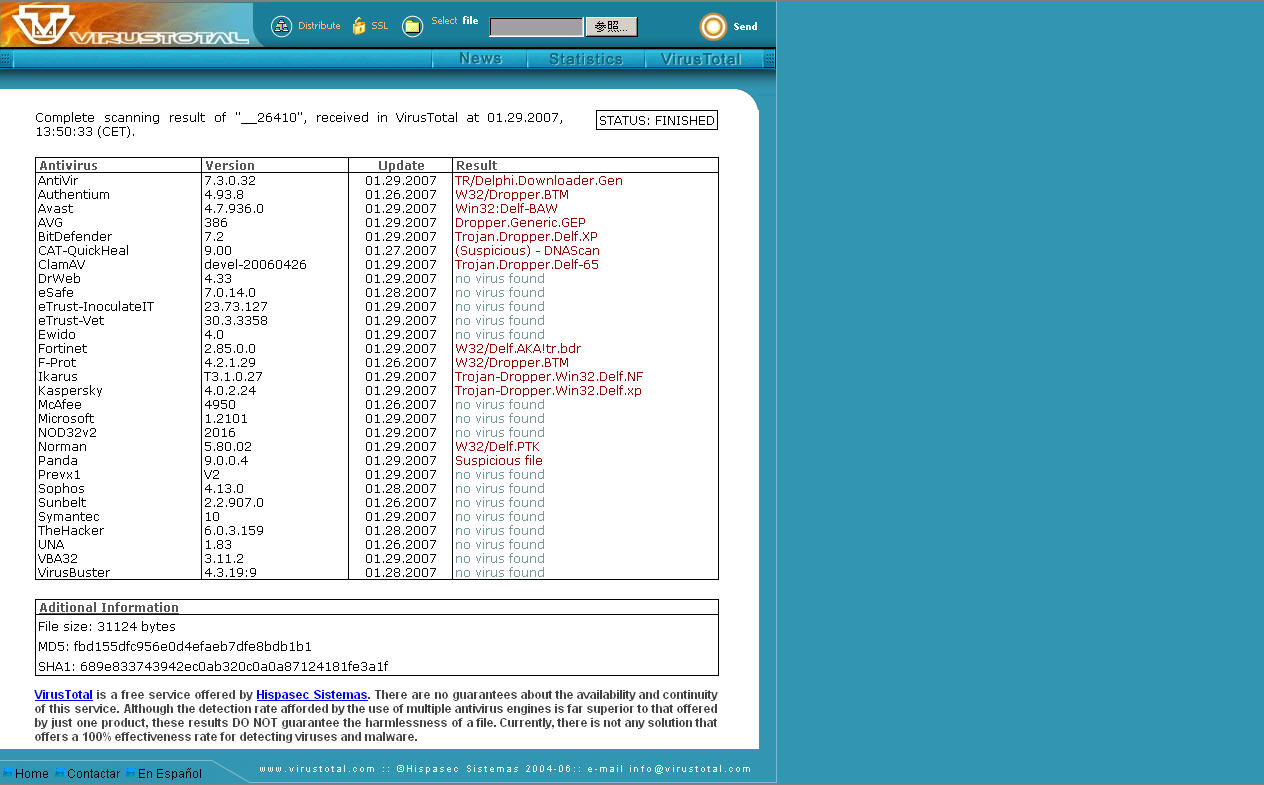The image size is (1264, 785).
Task: Click the Send label
Action: coord(746,27)
